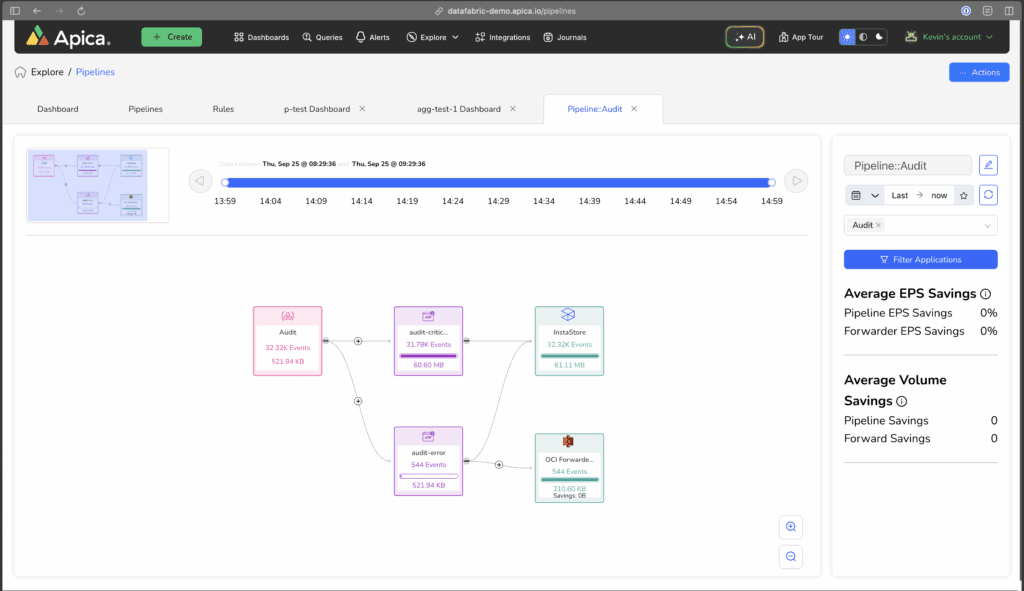This screenshot has width=1024, height=591.
Task: Enable light mode theme
Action: coord(847,37)
